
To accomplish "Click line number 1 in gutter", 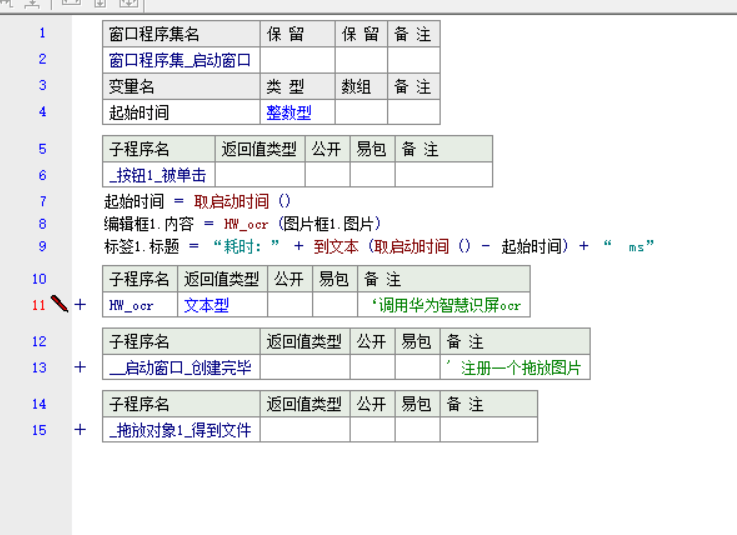I will (42, 33).
